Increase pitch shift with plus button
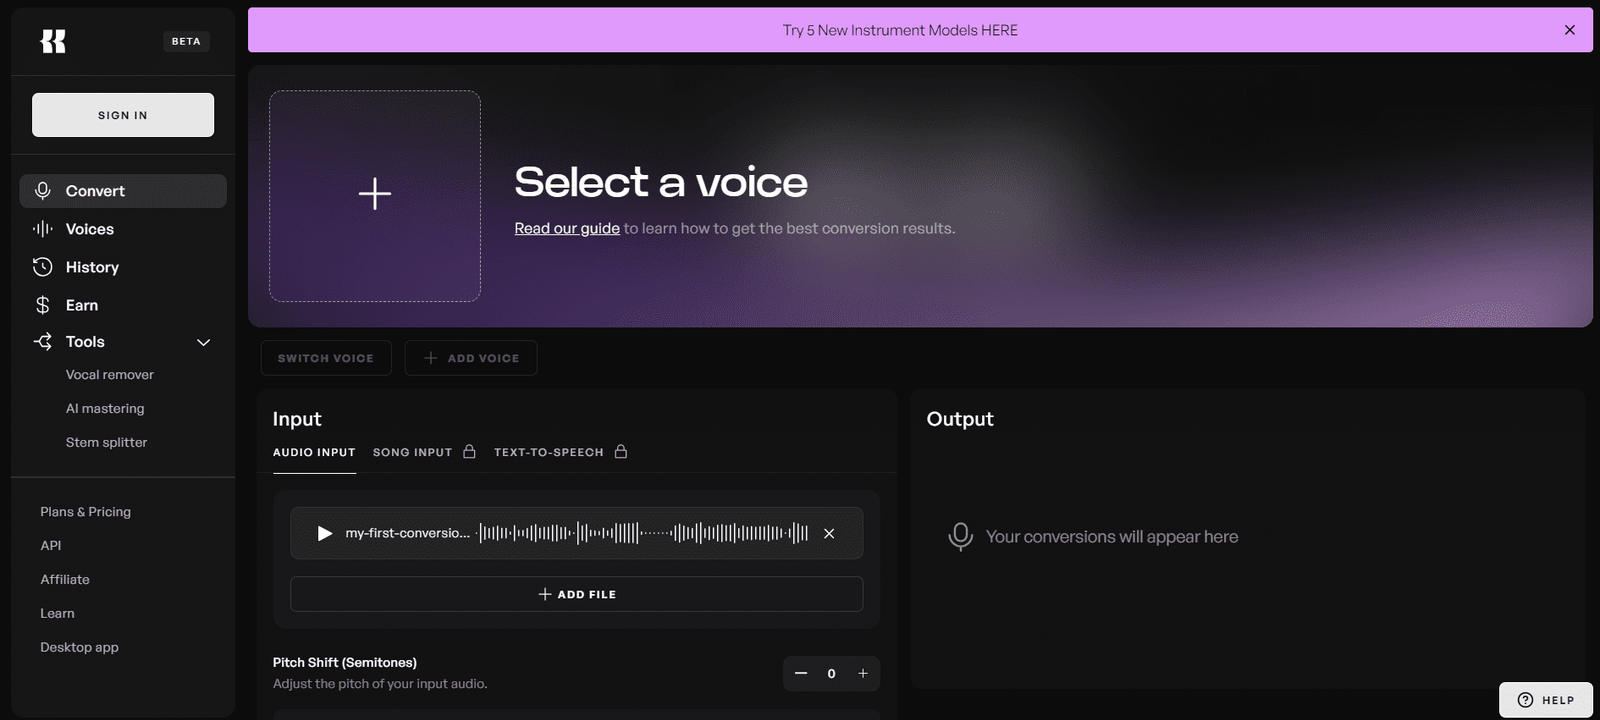Viewport: 1600px width, 720px height. (863, 674)
